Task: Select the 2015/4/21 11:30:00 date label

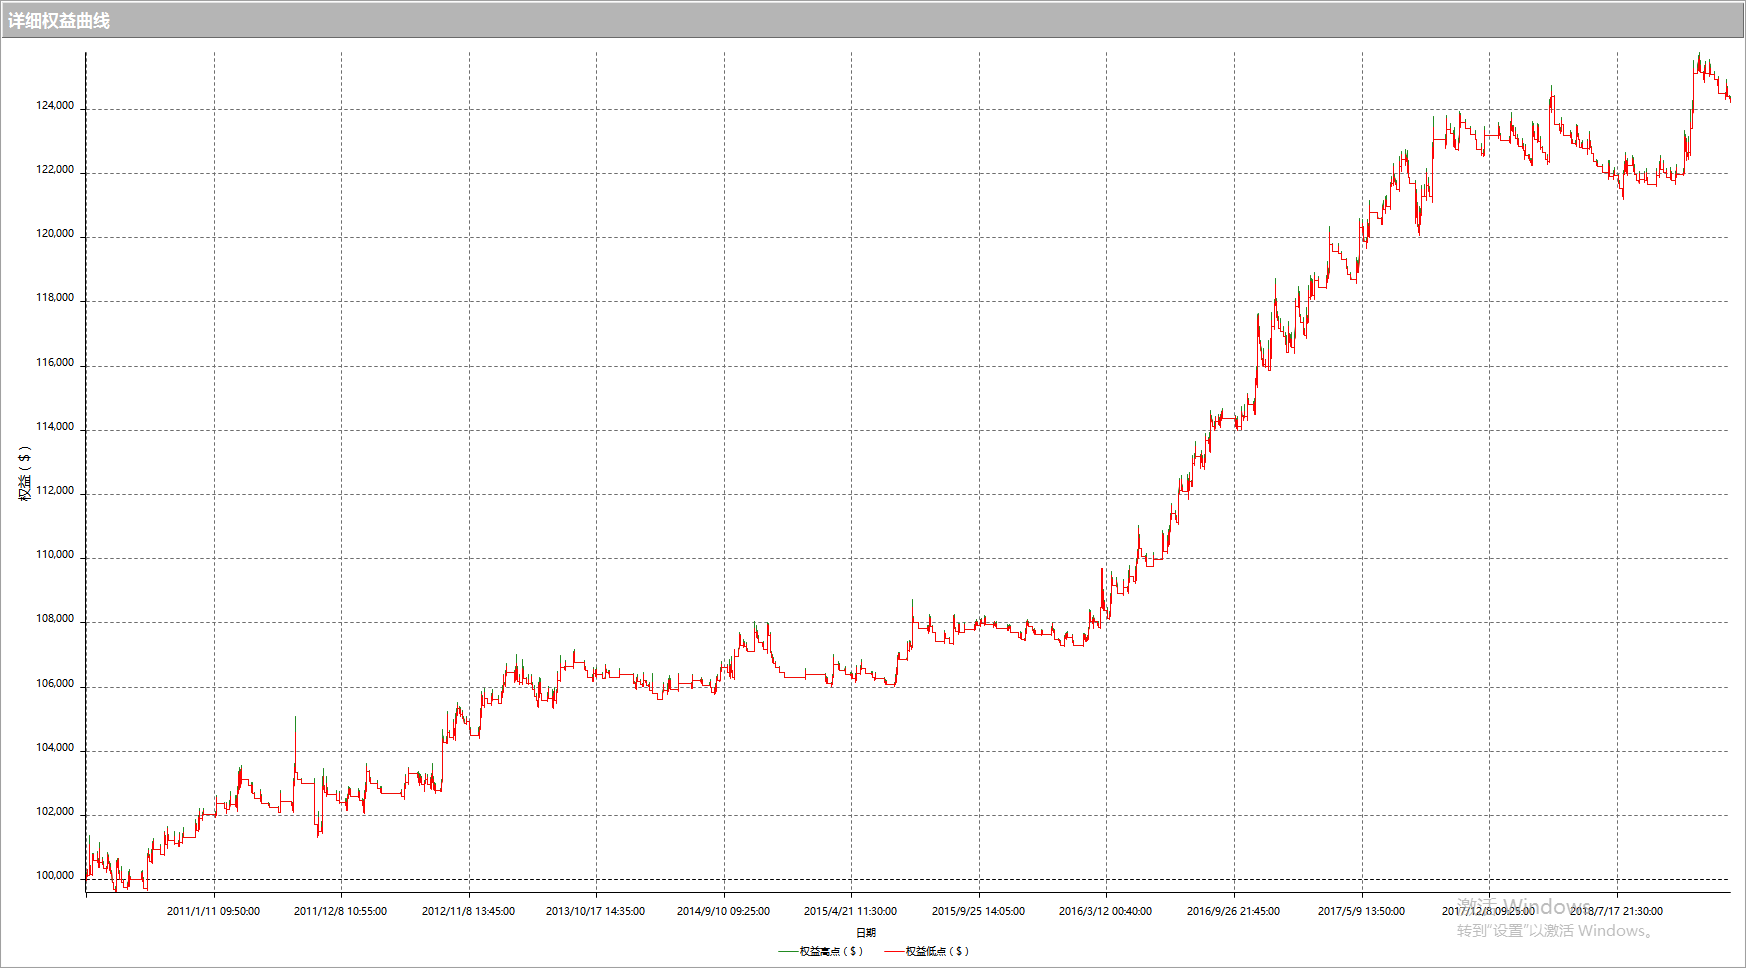Action: click(850, 911)
